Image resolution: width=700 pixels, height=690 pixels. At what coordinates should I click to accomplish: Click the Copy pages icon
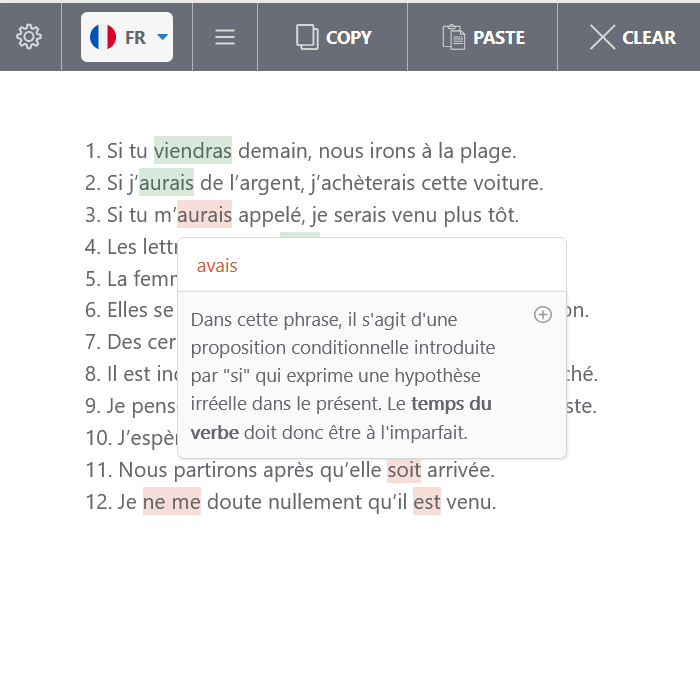307,37
